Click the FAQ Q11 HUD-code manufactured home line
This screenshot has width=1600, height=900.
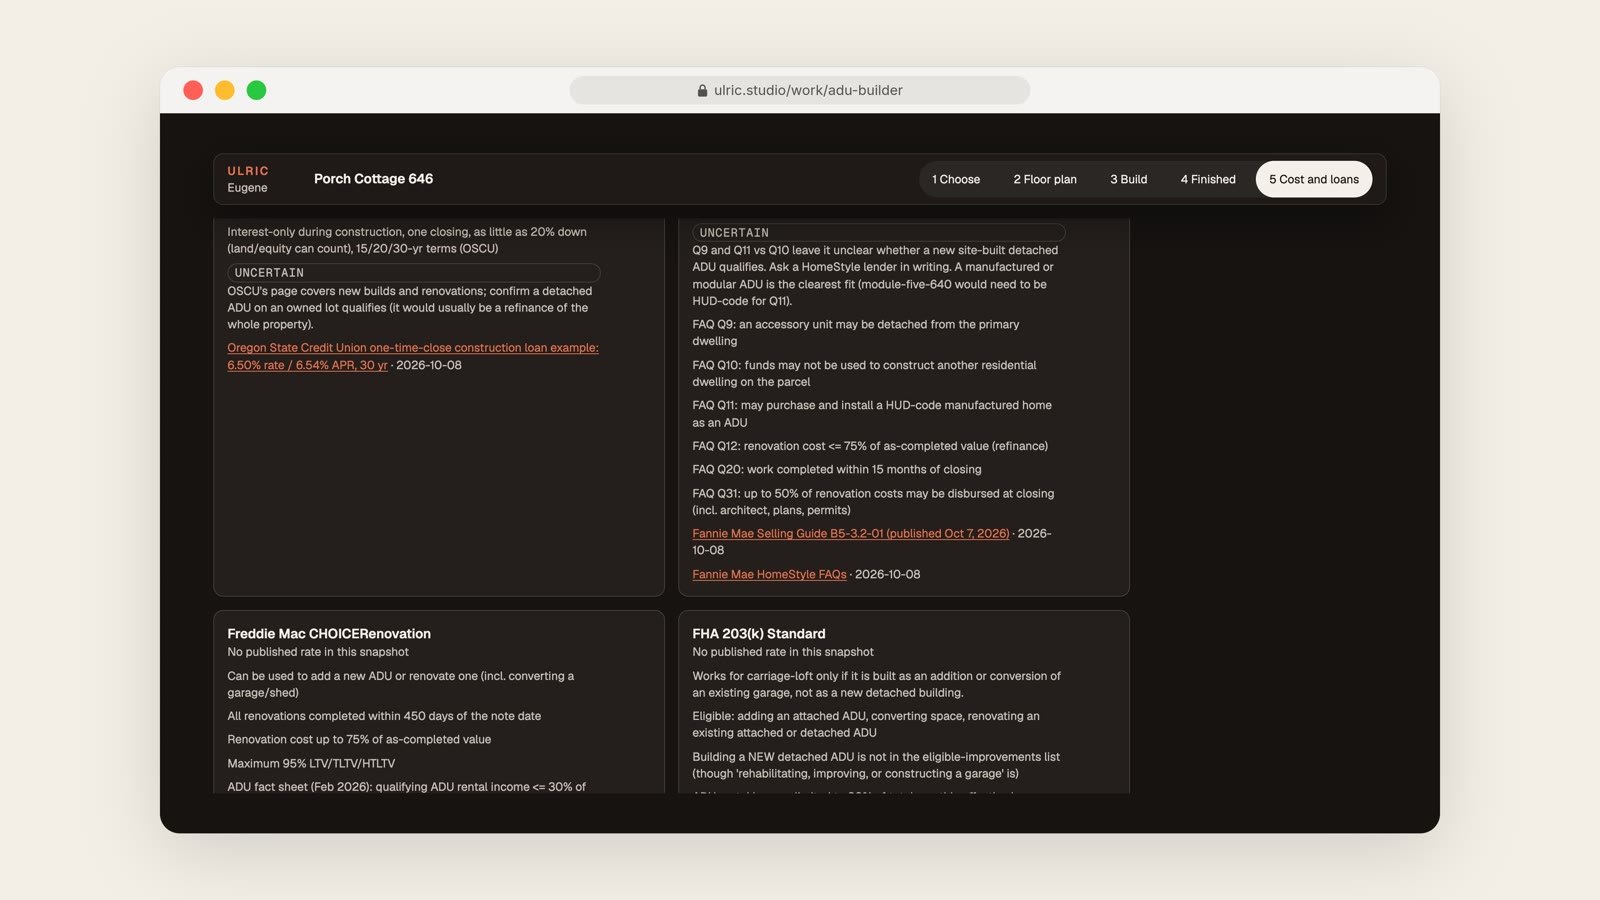pyautogui.click(x=872, y=413)
